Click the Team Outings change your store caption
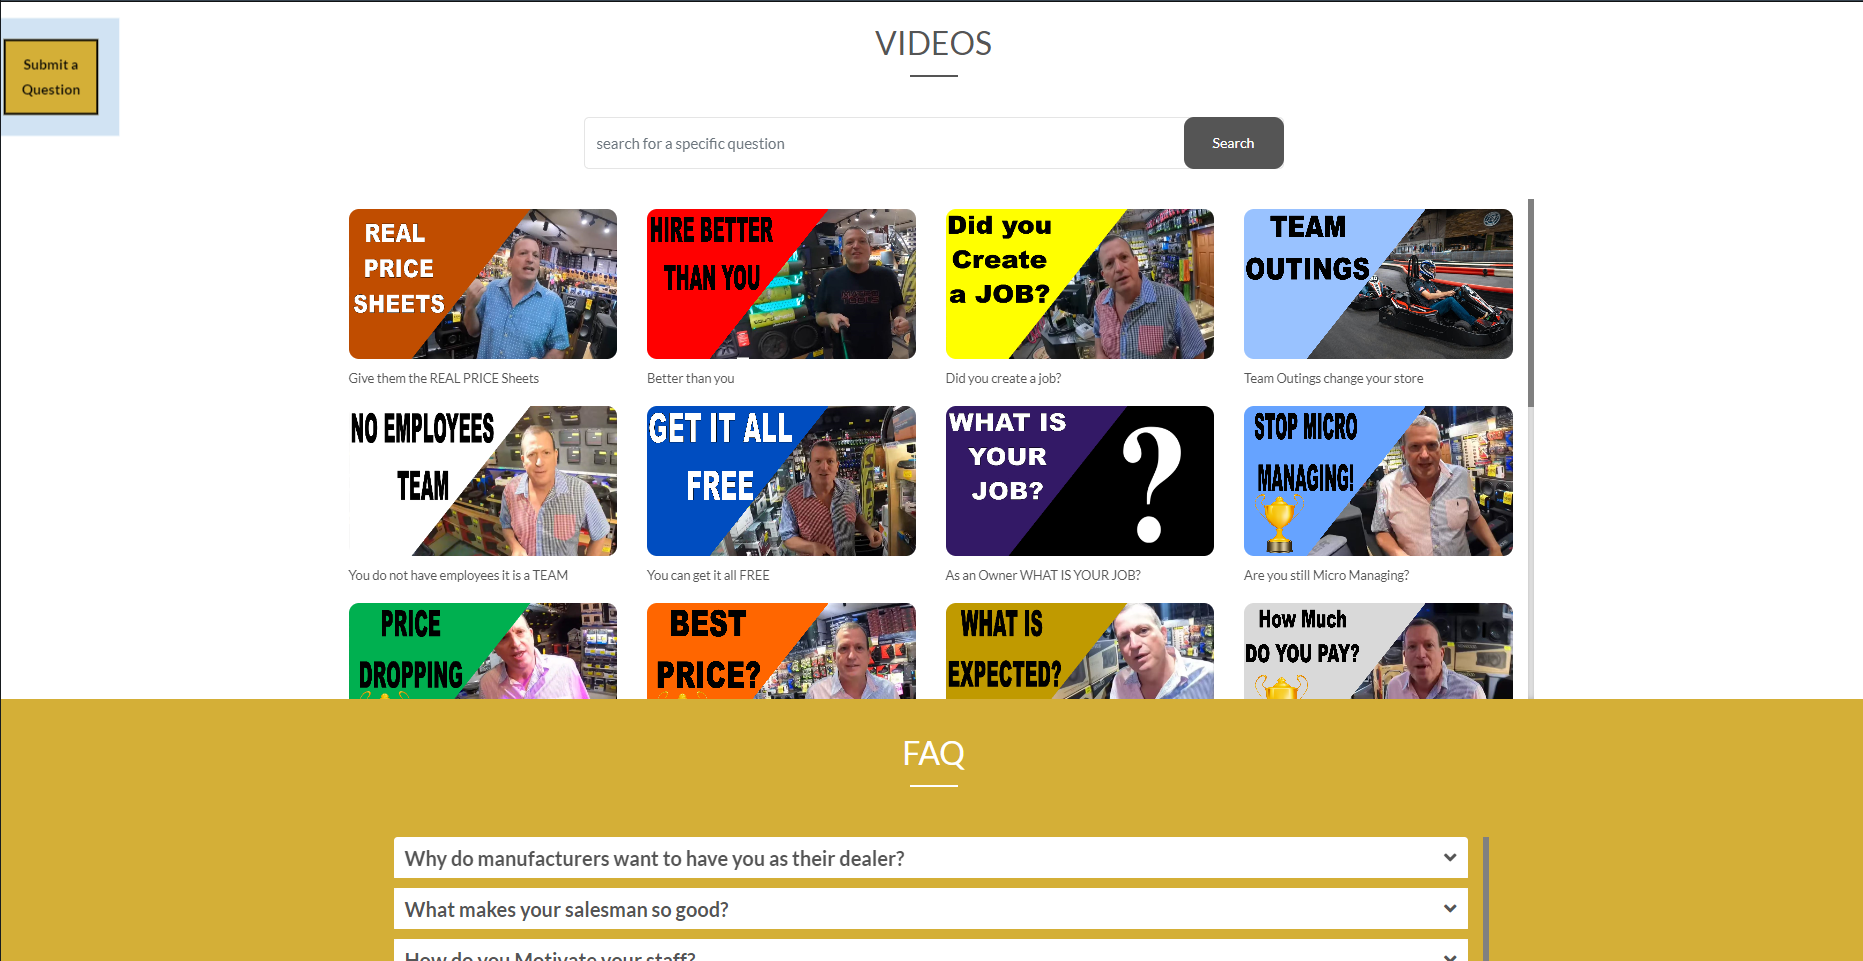1863x961 pixels. click(1333, 379)
